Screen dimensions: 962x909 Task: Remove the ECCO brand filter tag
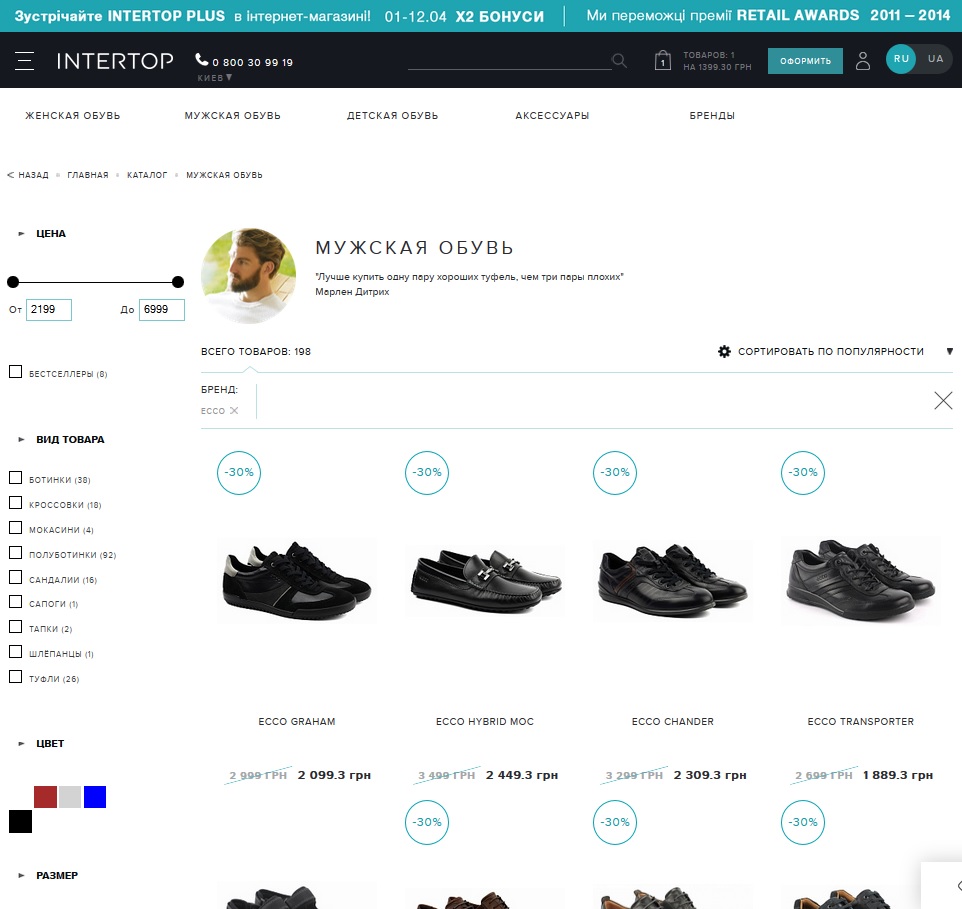pos(234,411)
